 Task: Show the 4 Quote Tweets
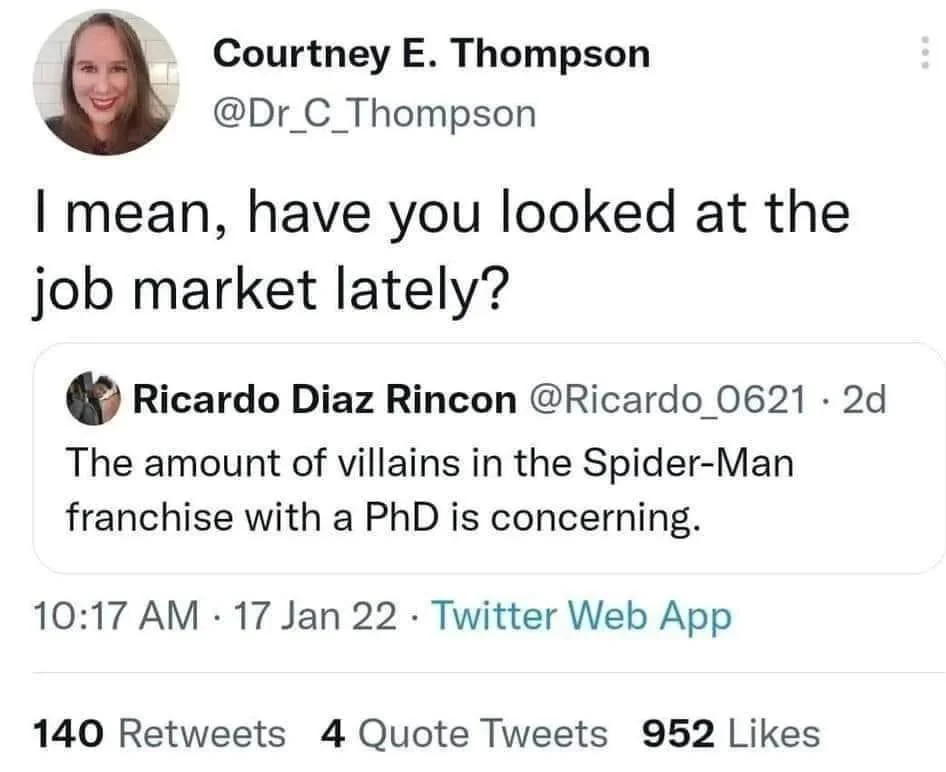464,733
